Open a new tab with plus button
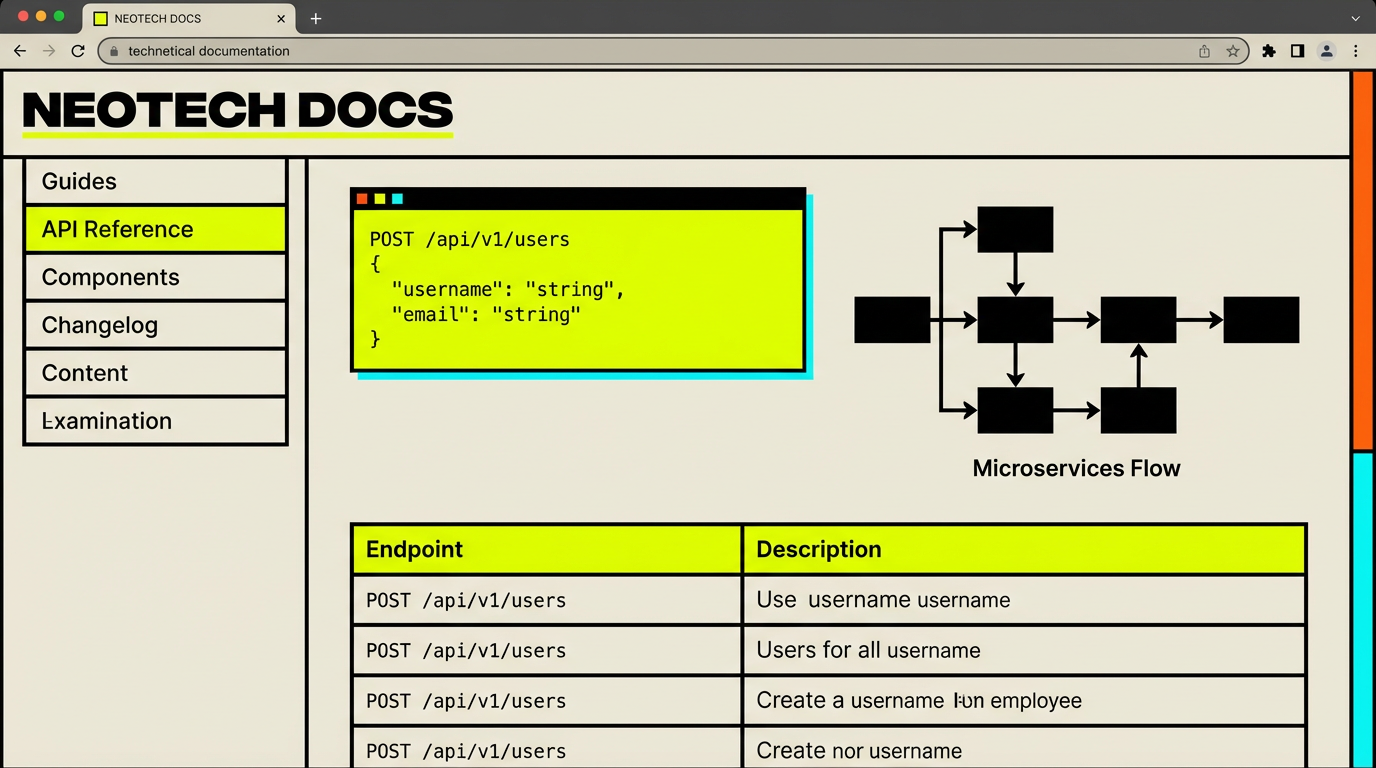 [x=316, y=18]
